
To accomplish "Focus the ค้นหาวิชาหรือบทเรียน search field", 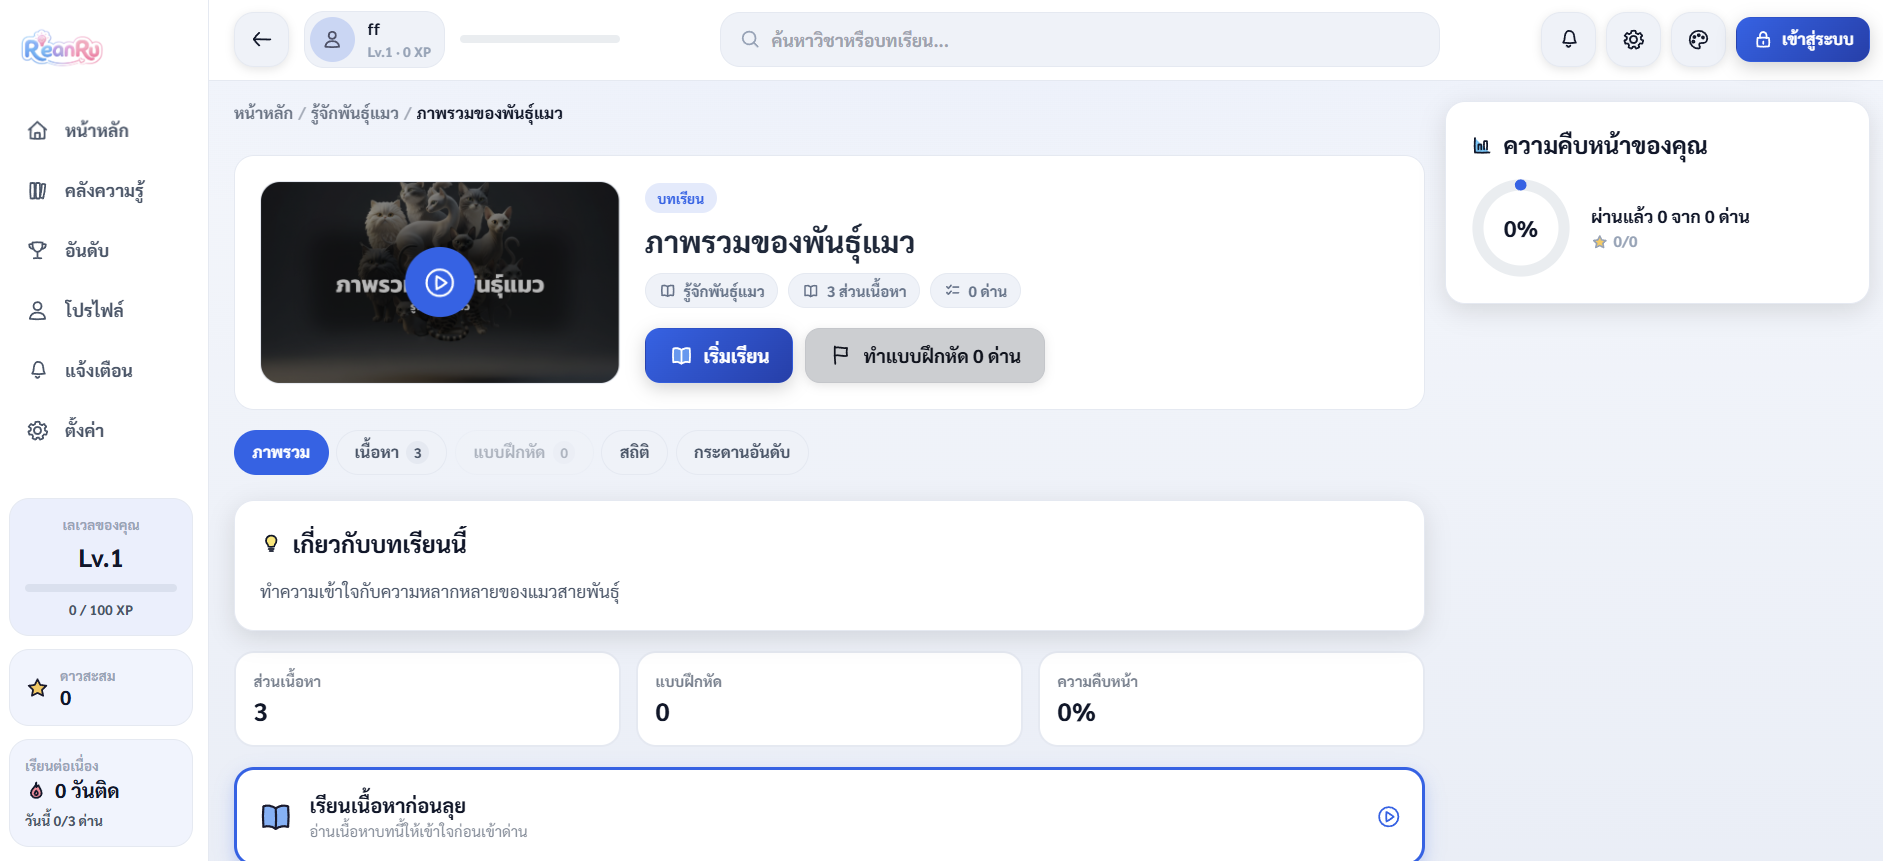I will pyautogui.click(x=1080, y=40).
